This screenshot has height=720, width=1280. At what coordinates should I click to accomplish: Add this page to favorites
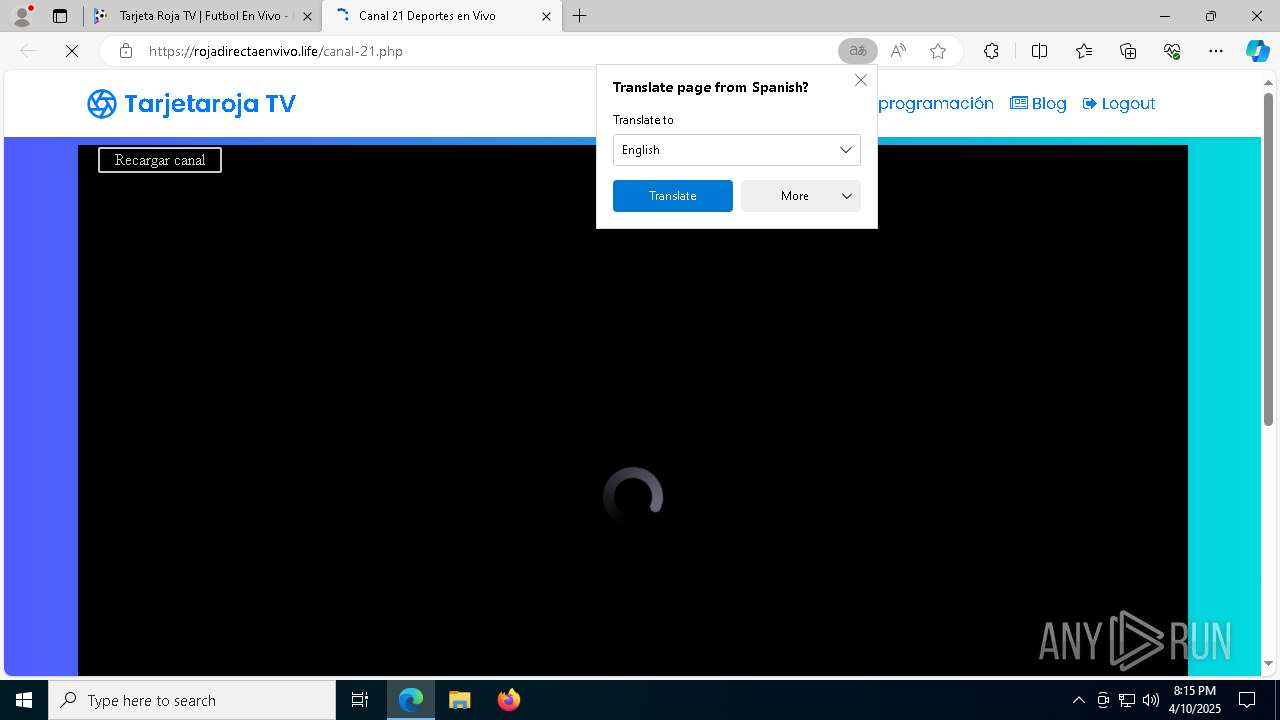pyautogui.click(x=938, y=51)
